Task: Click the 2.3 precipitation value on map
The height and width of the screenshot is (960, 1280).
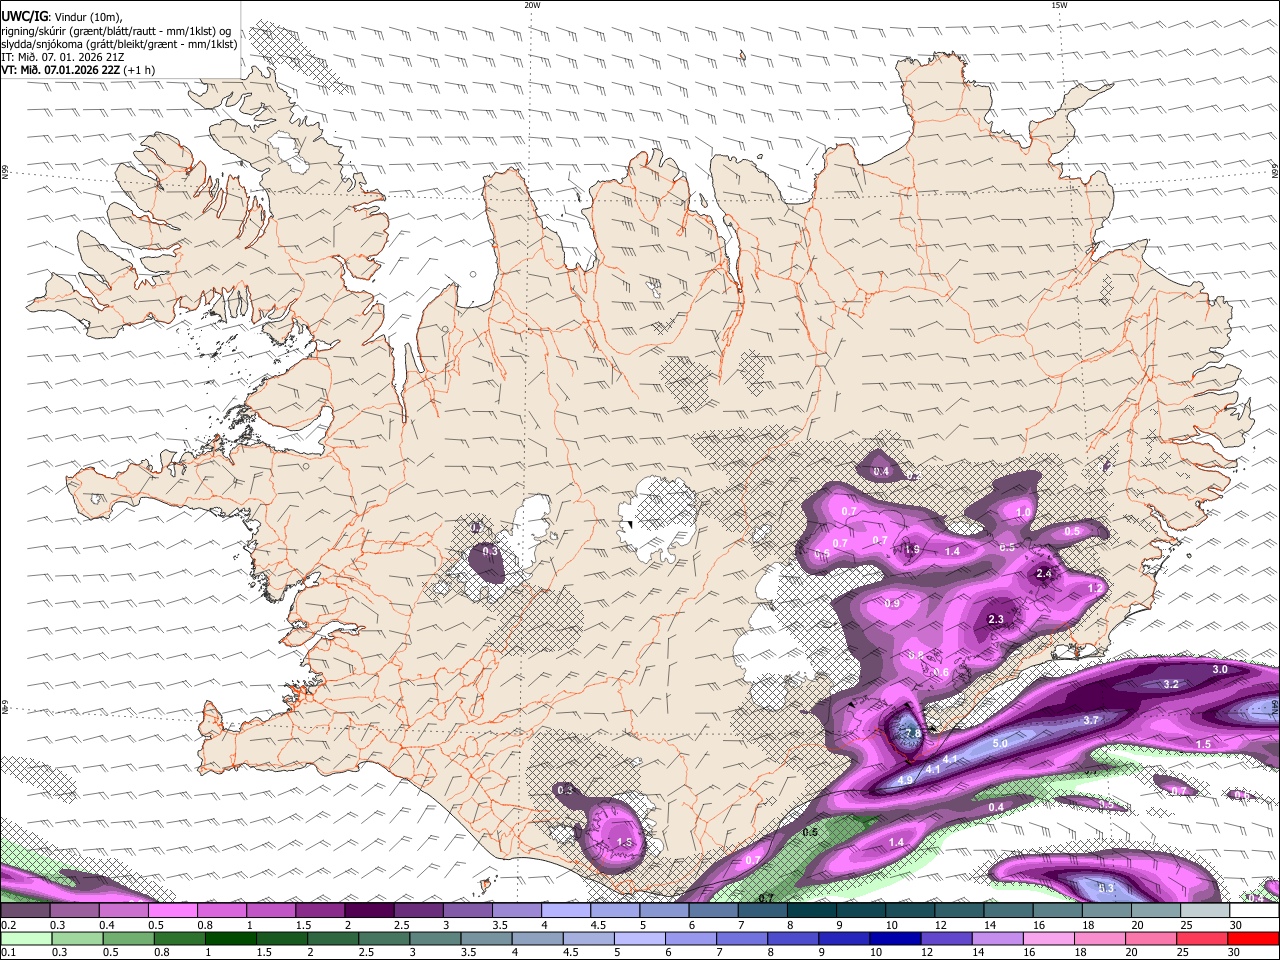Action: [x=995, y=620]
